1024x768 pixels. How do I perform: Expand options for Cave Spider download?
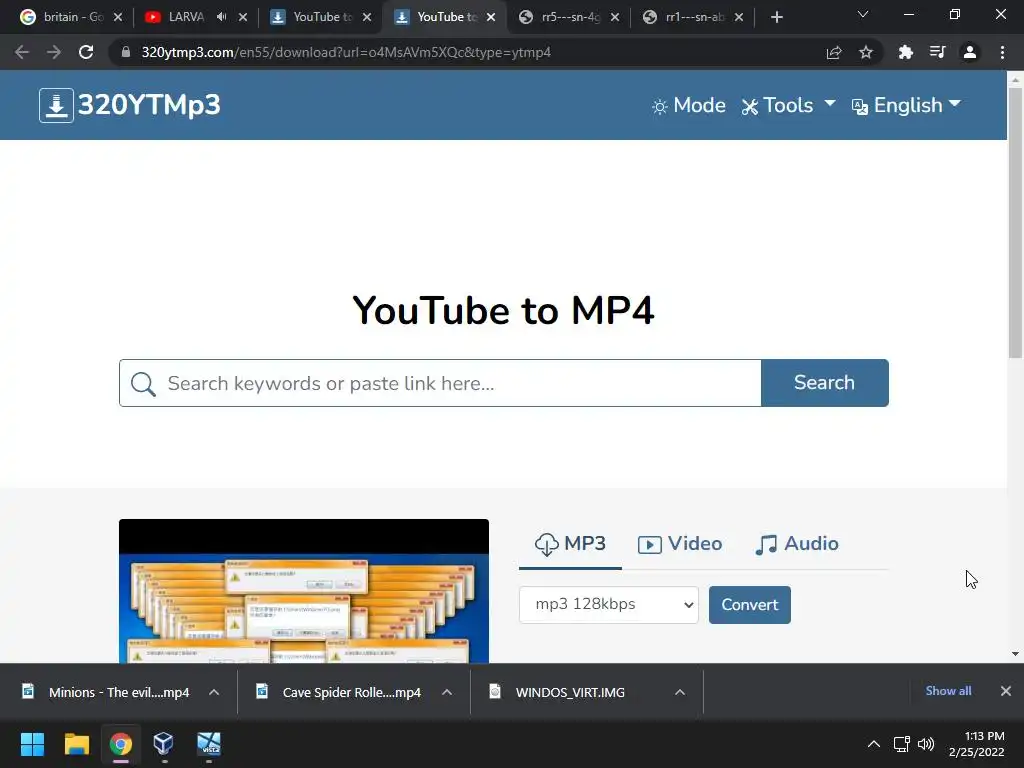(447, 692)
